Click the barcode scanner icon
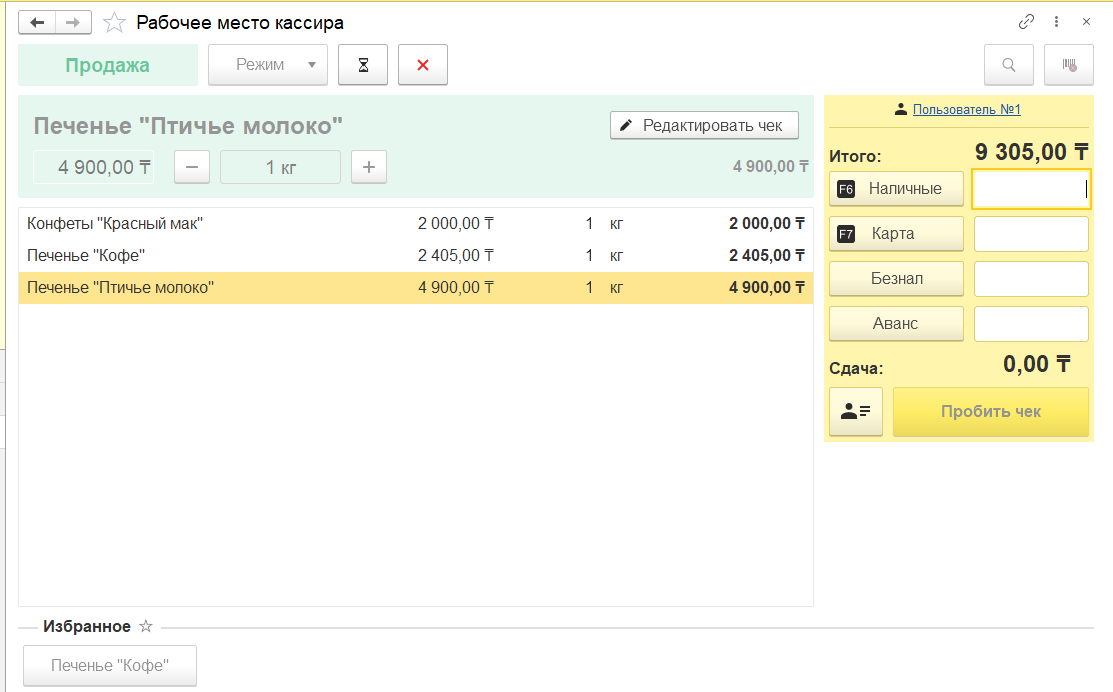 tap(1069, 65)
